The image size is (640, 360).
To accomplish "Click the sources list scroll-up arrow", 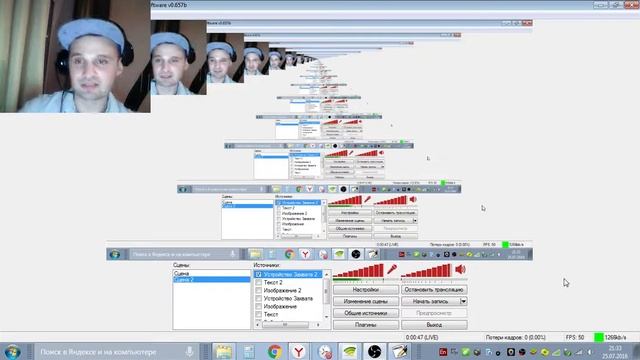I will click(x=326, y=274).
